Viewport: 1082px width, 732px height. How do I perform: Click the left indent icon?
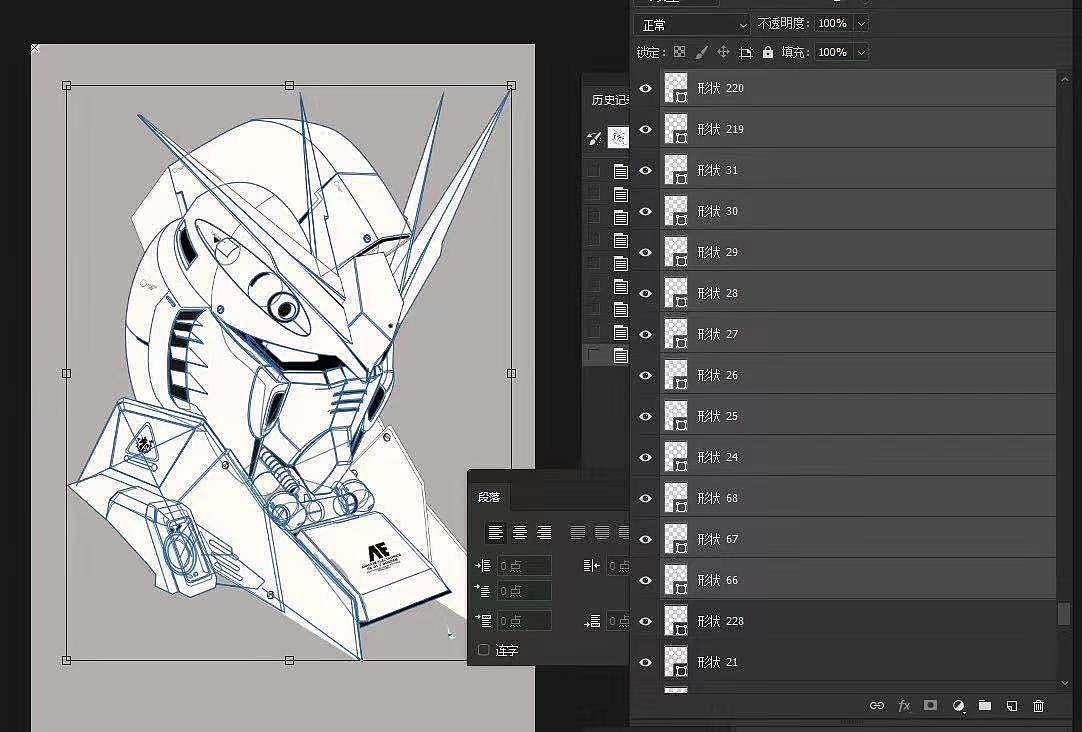point(483,566)
